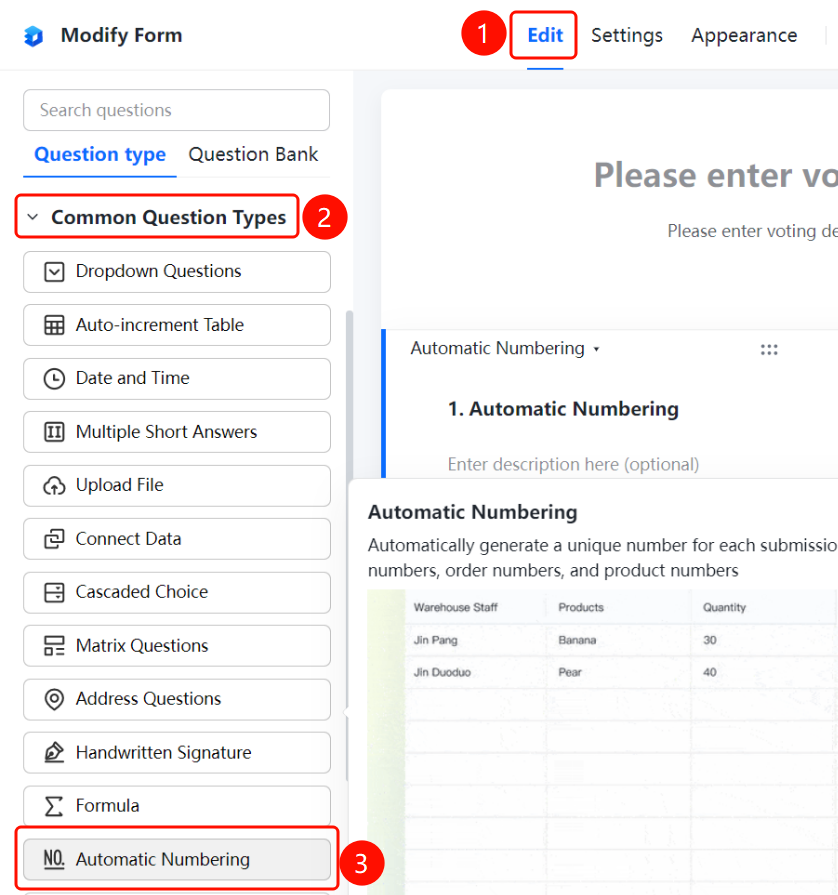
Task: Open the Automatic Numbering type dropdown
Action: coord(505,348)
